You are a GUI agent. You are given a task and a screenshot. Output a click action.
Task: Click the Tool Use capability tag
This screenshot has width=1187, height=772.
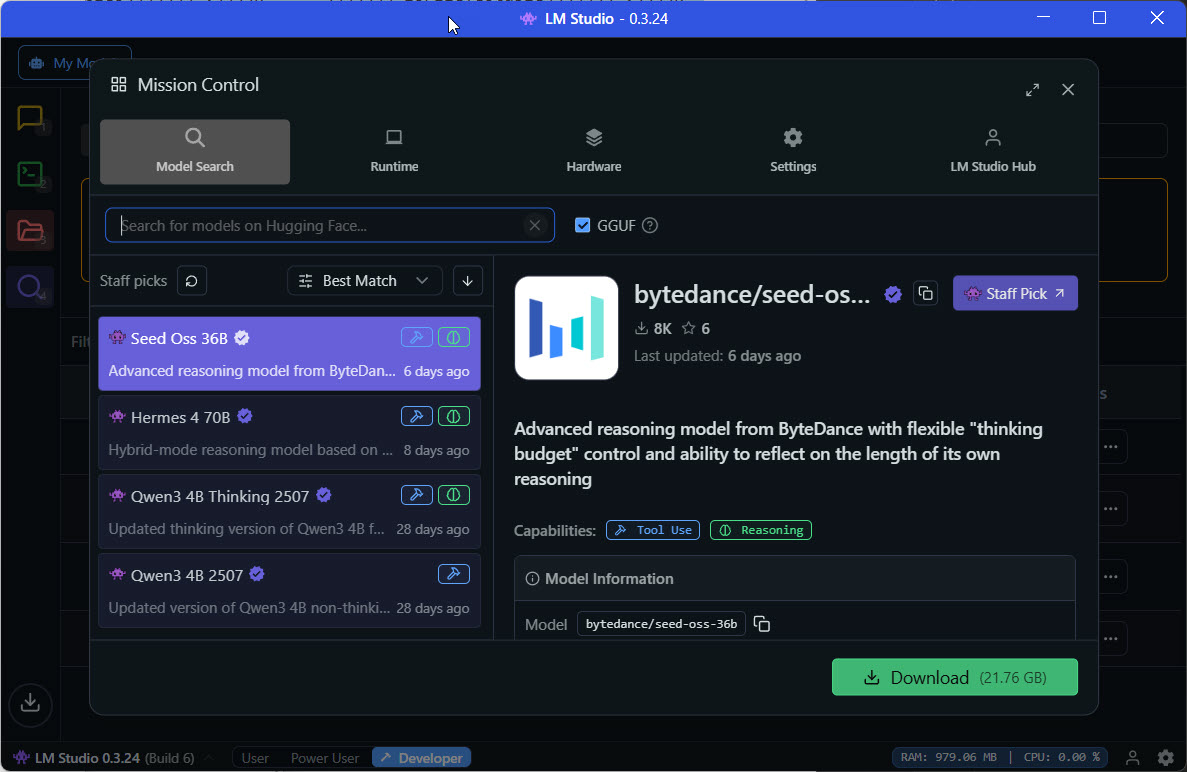click(x=653, y=530)
